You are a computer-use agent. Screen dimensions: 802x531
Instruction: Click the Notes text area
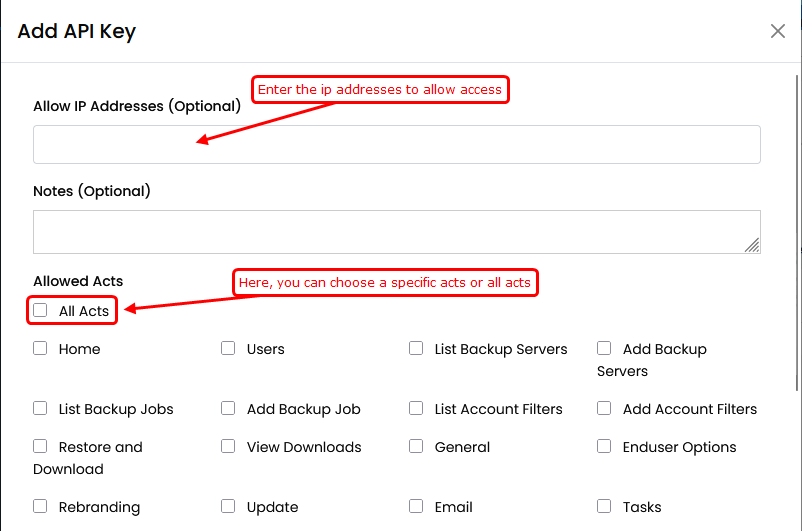pos(396,231)
